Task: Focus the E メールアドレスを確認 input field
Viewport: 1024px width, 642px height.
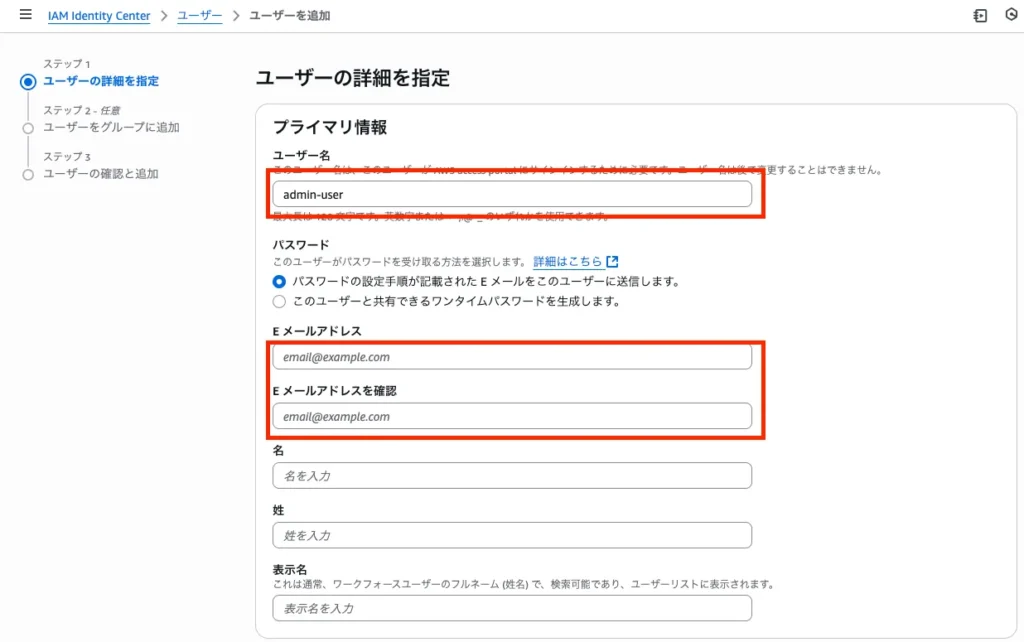Action: point(512,416)
